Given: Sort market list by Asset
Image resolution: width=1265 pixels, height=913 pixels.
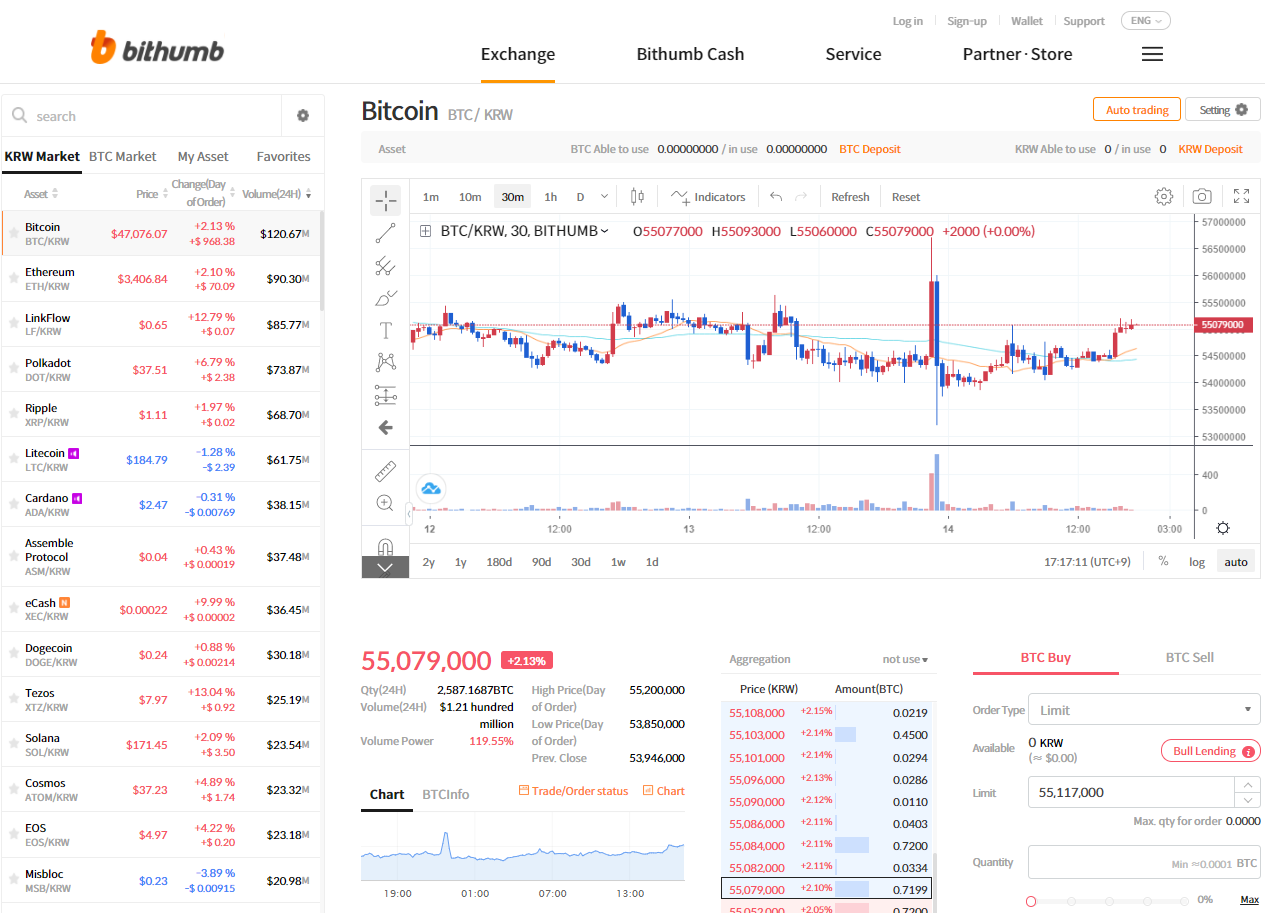Looking at the screenshot, I should click(x=41, y=194).
